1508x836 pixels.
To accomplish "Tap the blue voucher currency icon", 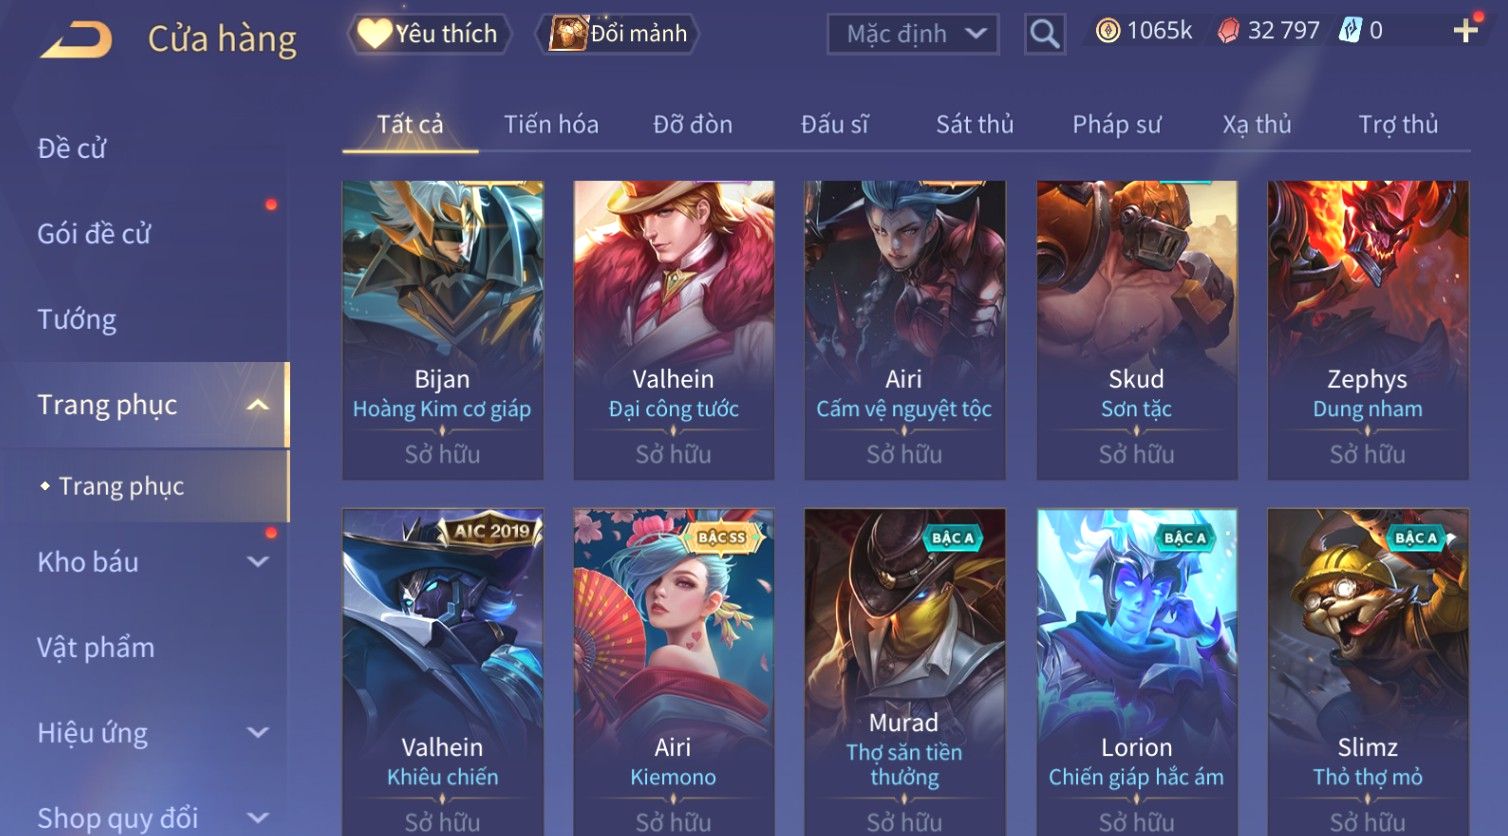I will pos(1350,31).
